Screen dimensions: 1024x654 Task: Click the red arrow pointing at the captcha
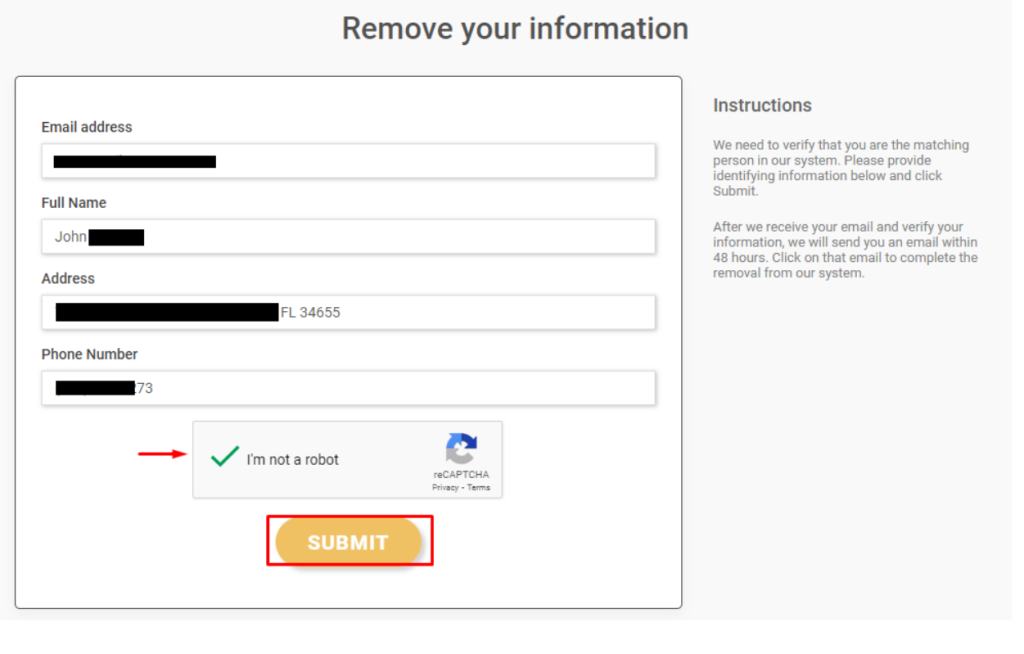(162, 454)
